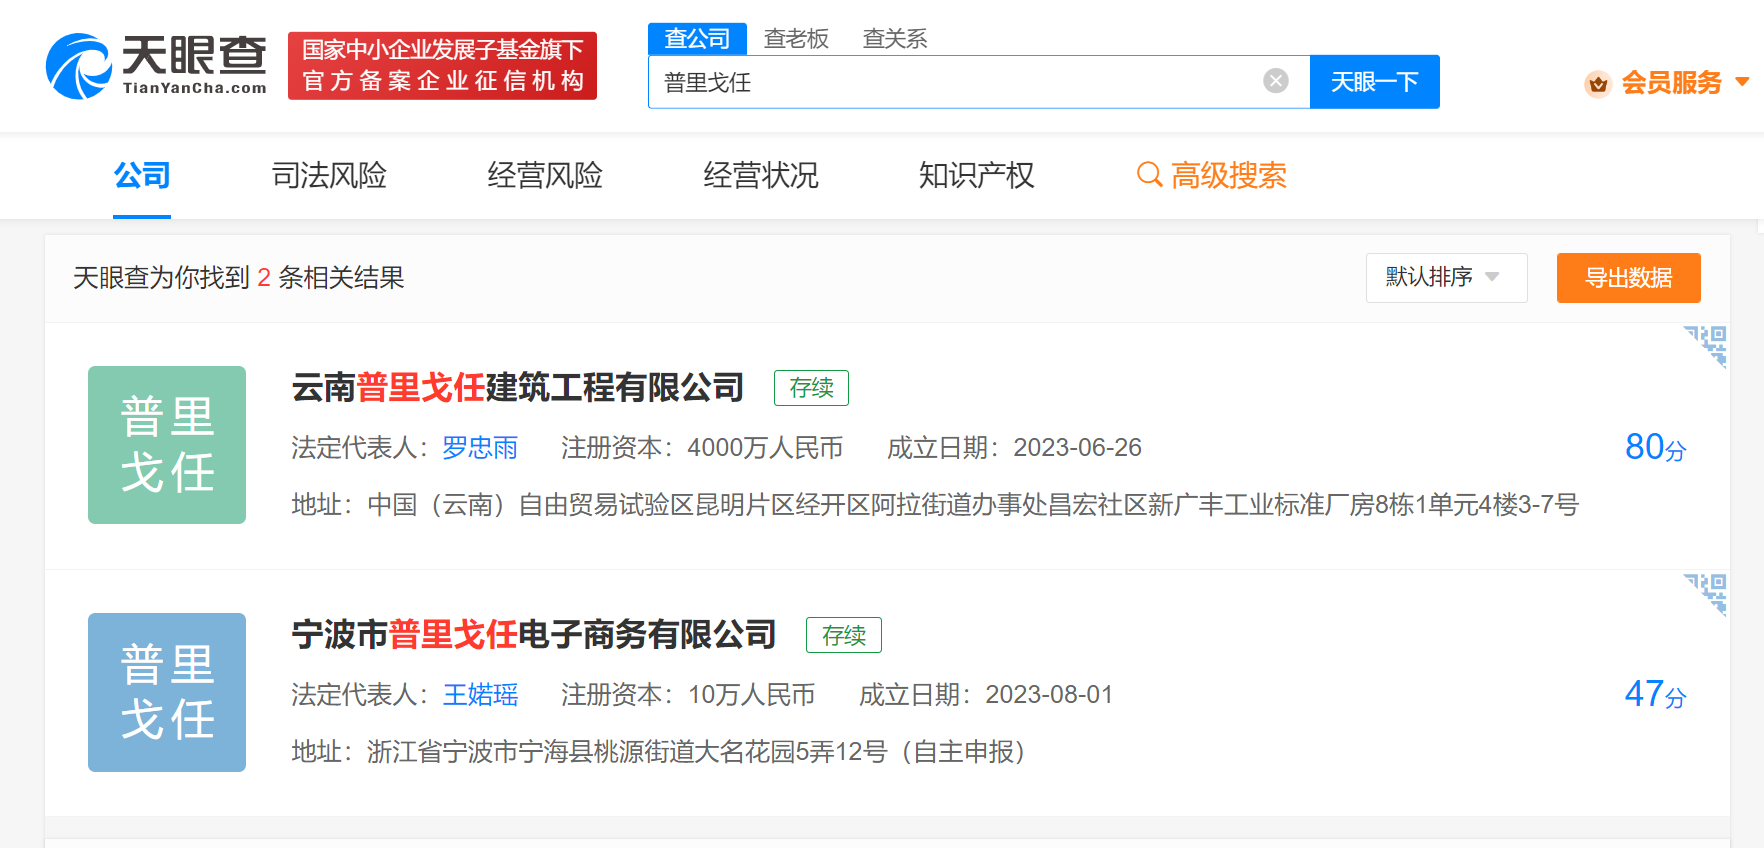Open legal representative 罗忠雨
1764x848 pixels.
(x=480, y=447)
